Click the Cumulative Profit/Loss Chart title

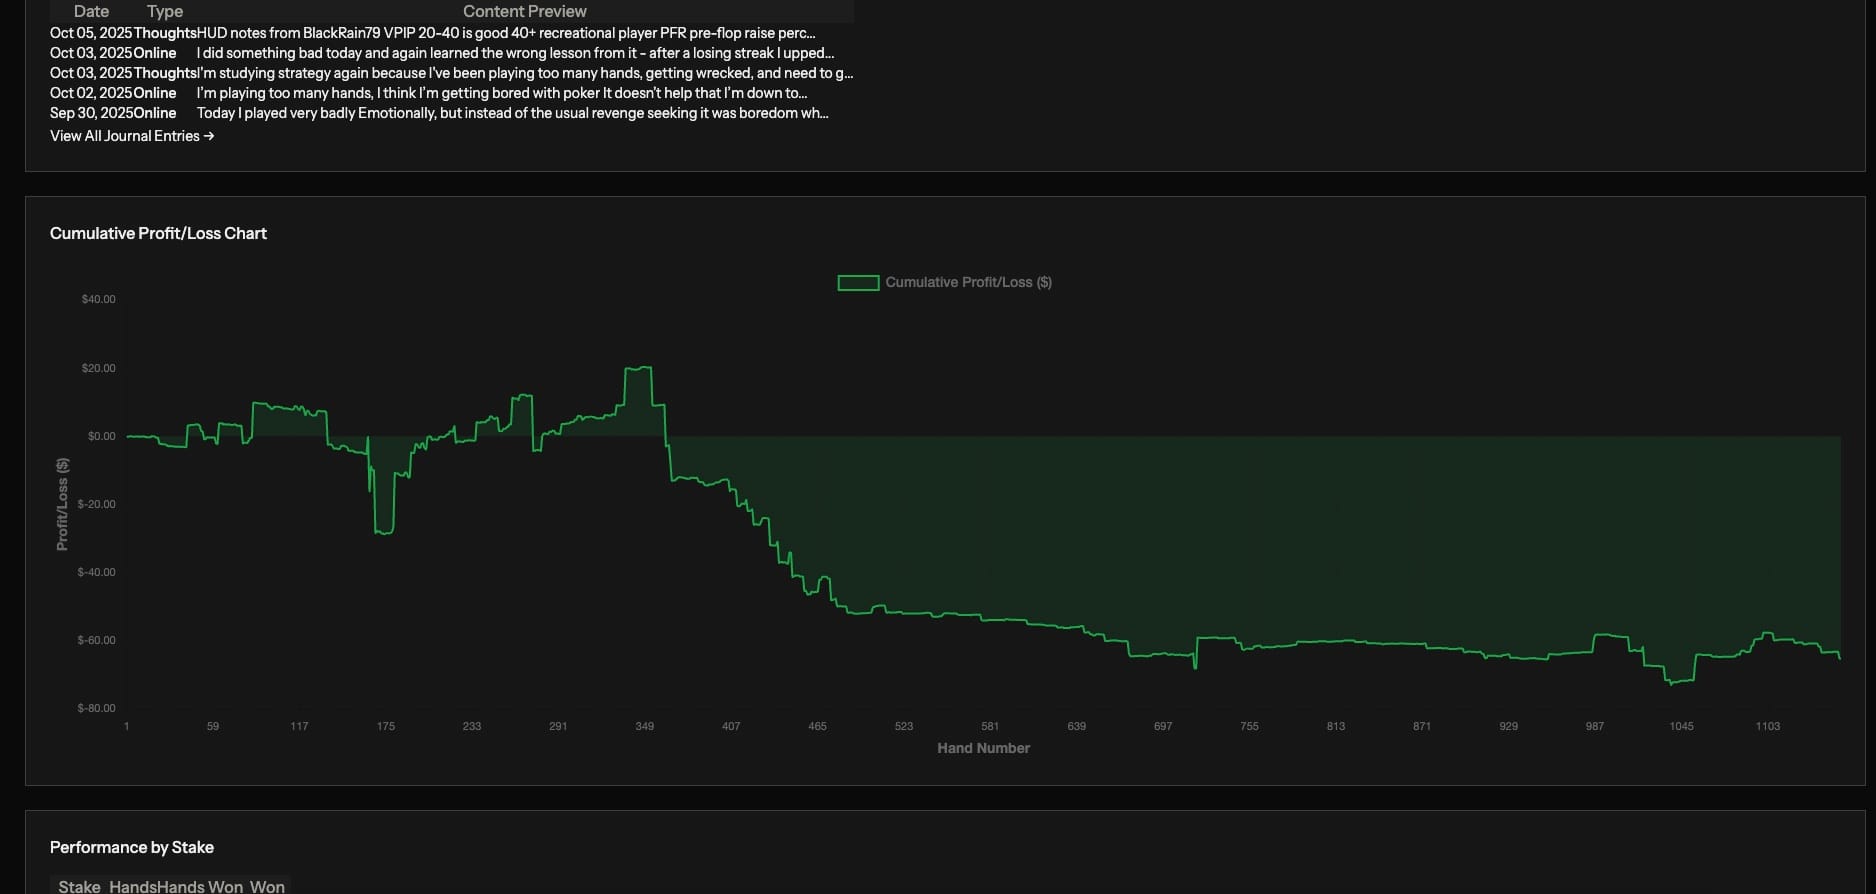[158, 233]
